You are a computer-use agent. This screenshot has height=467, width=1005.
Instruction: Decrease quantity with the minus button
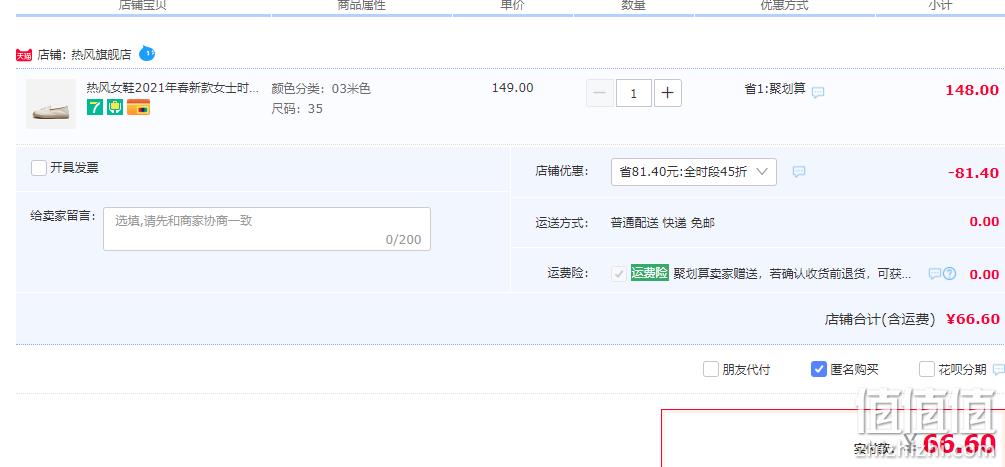click(x=600, y=93)
